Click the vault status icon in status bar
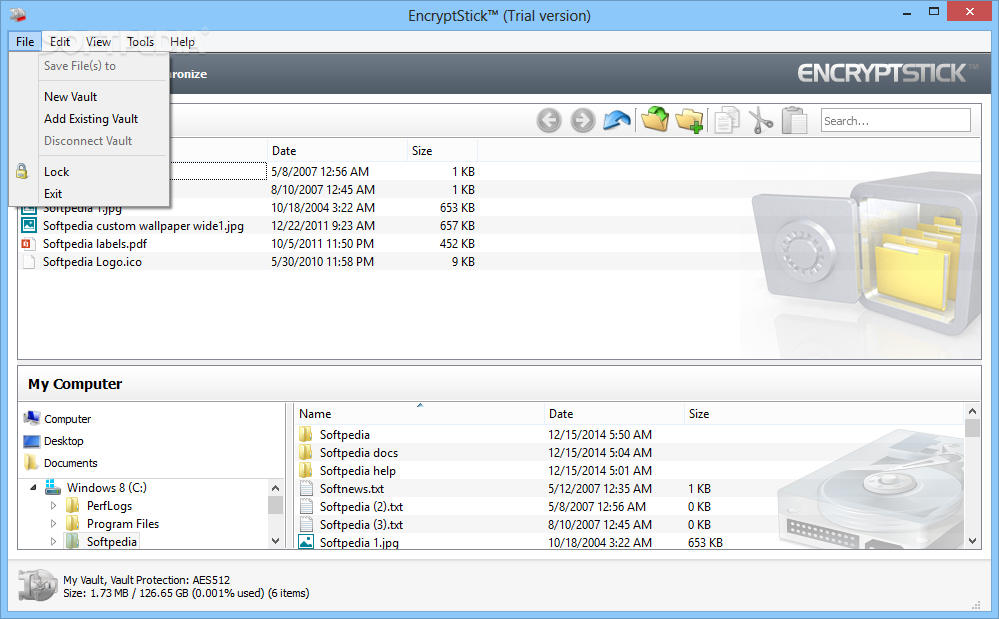Viewport: 999px width, 619px height. (x=38, y=585)
